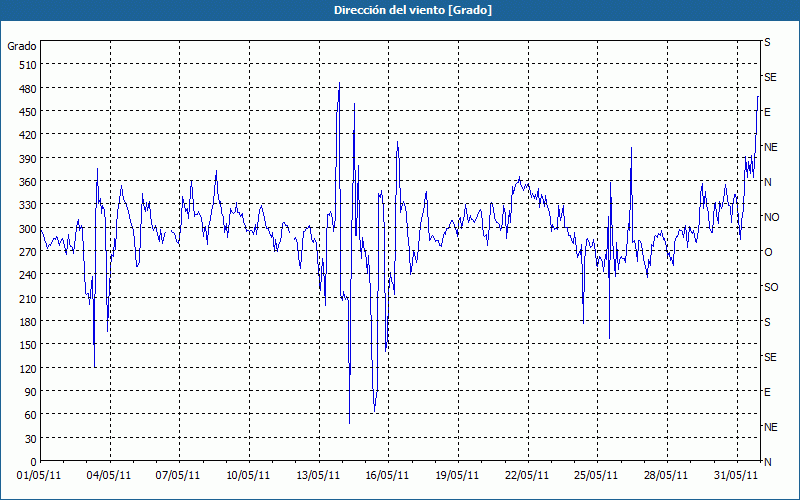Click the 16/05/11 date tick
Viewport: 800px width, 500px height.
[x=387, y=476]
